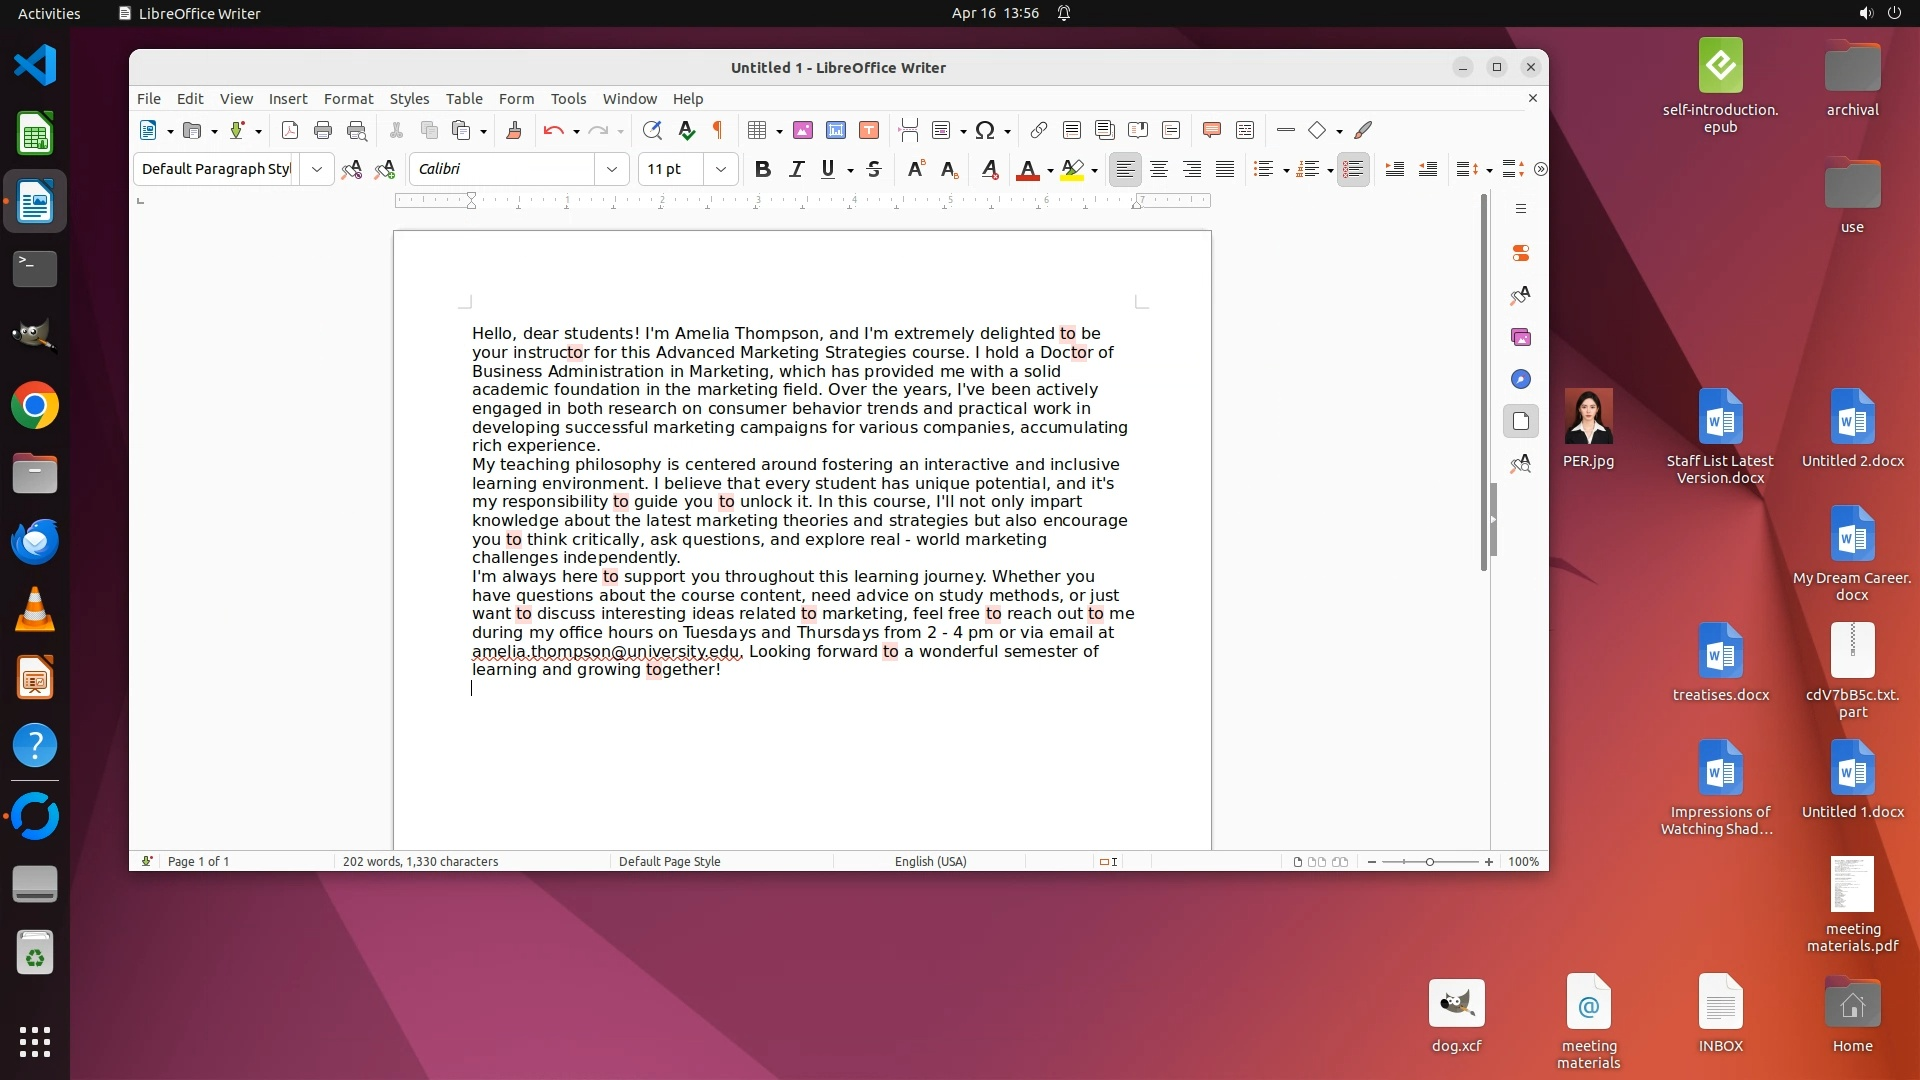This screenshot has width=1920, height=1080.
Task: Open the paragraph style dropdown
Action: [317, 169]
